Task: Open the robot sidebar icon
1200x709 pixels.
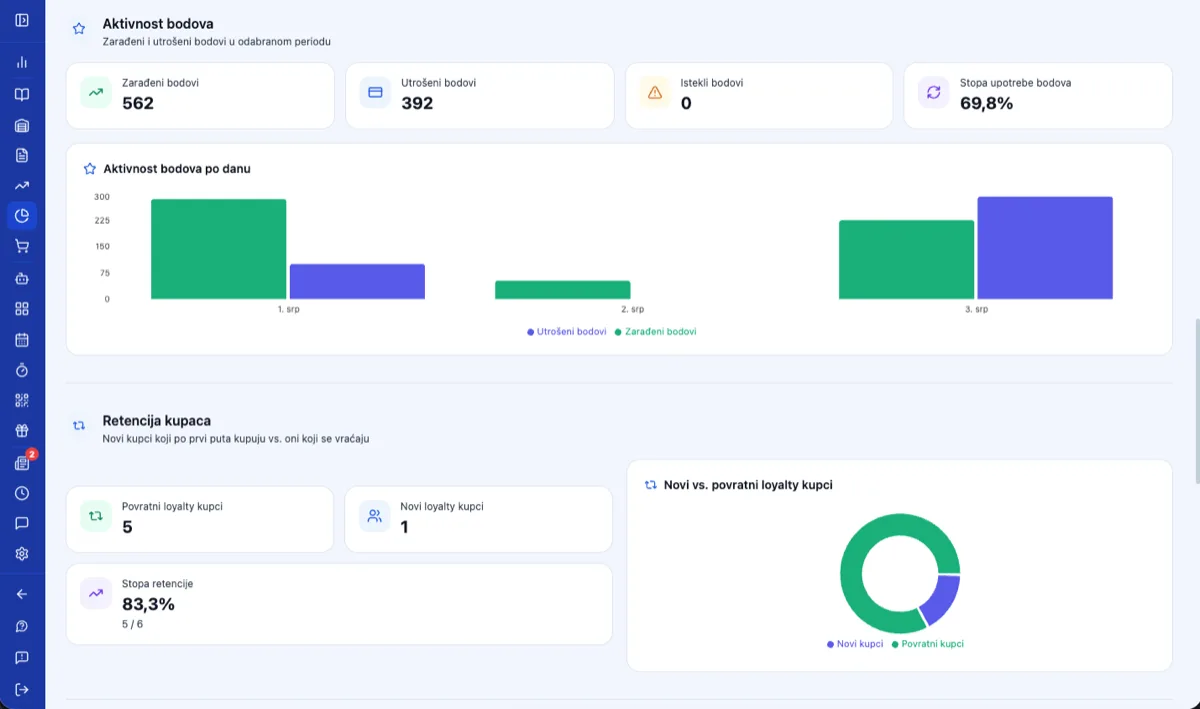Action: (22, 278)
